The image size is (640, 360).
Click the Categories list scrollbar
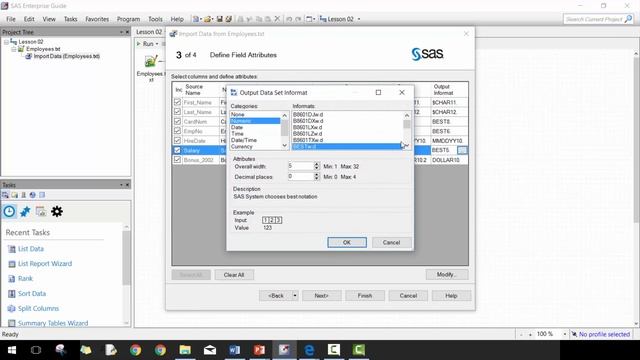284,131
